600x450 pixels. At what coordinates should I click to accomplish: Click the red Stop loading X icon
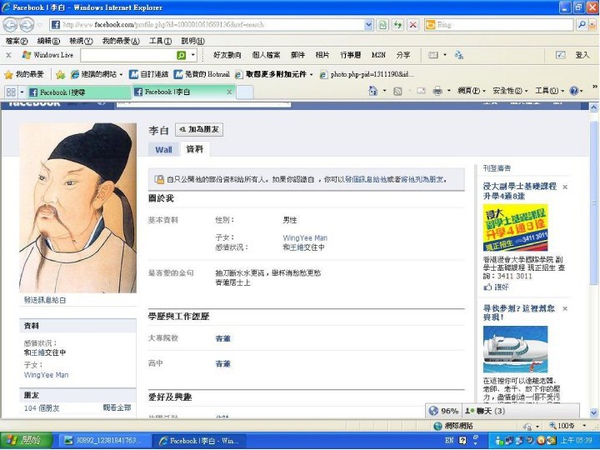click(413, 25)
